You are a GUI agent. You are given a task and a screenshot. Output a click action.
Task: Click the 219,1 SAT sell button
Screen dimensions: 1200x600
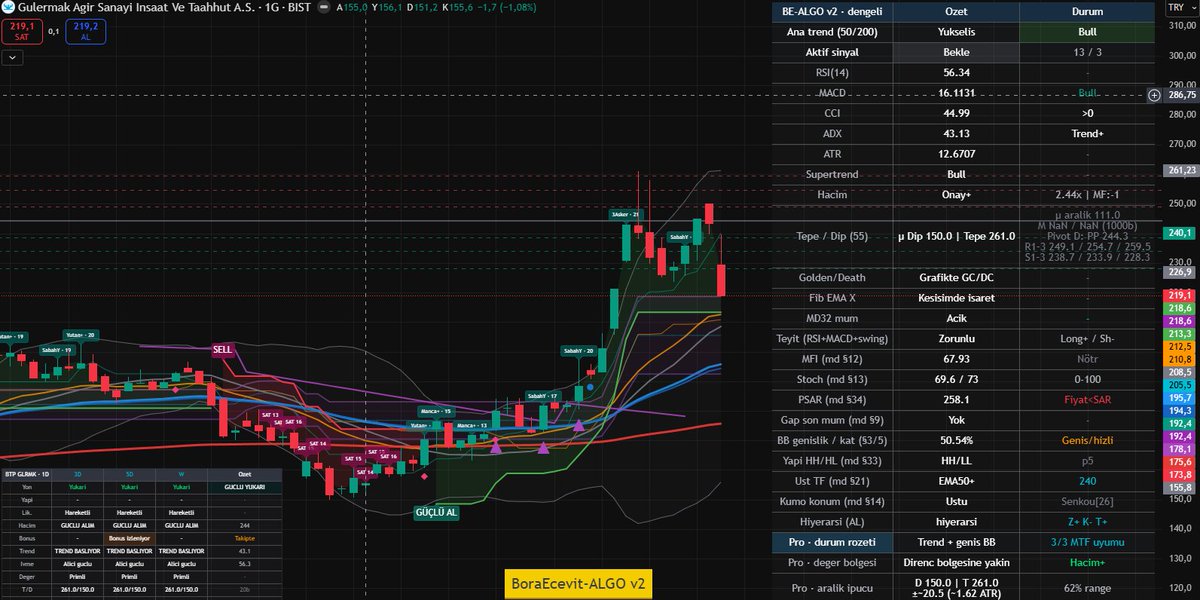(22, 32)
